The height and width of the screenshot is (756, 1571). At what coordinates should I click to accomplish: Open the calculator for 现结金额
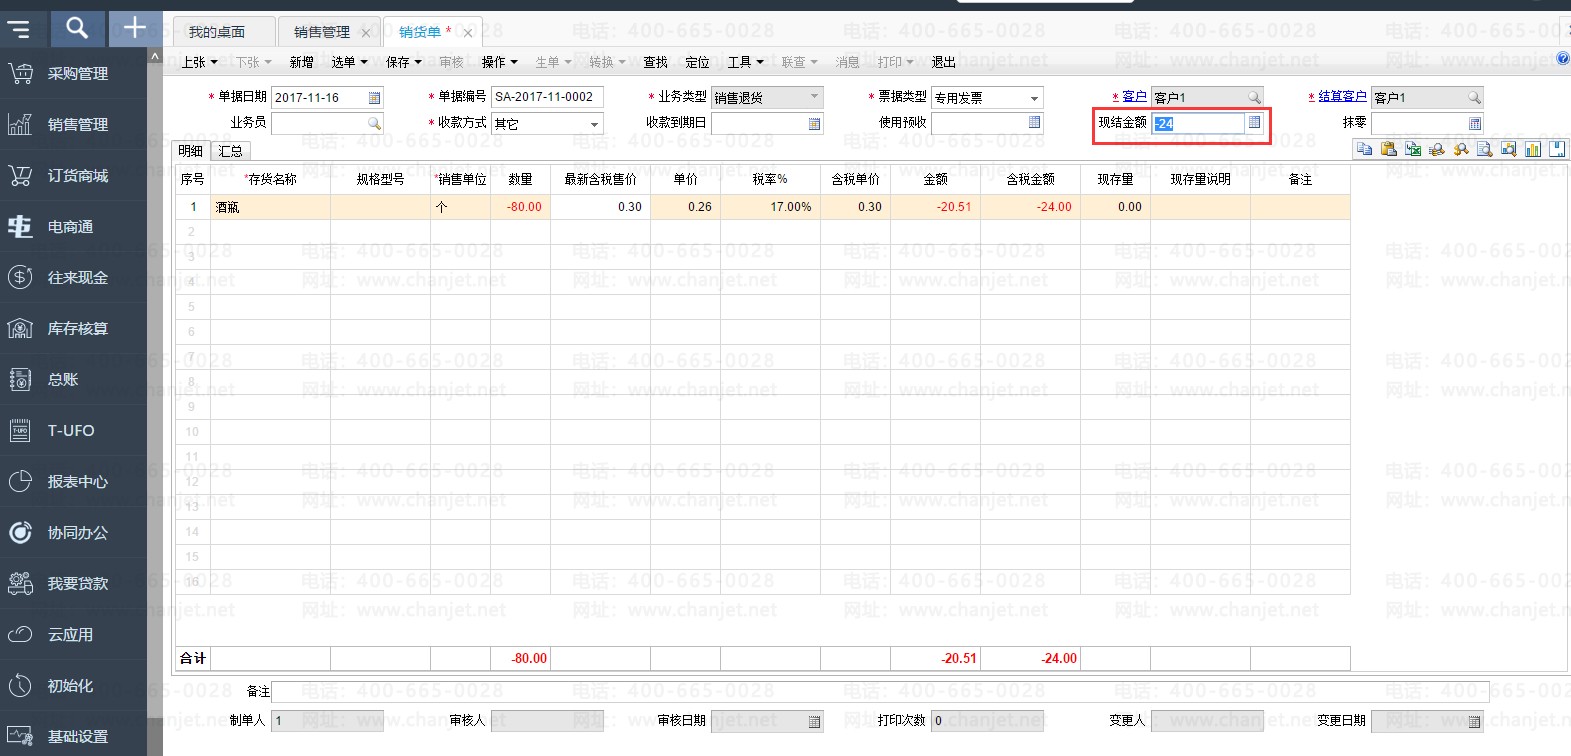click(1254, 122)
